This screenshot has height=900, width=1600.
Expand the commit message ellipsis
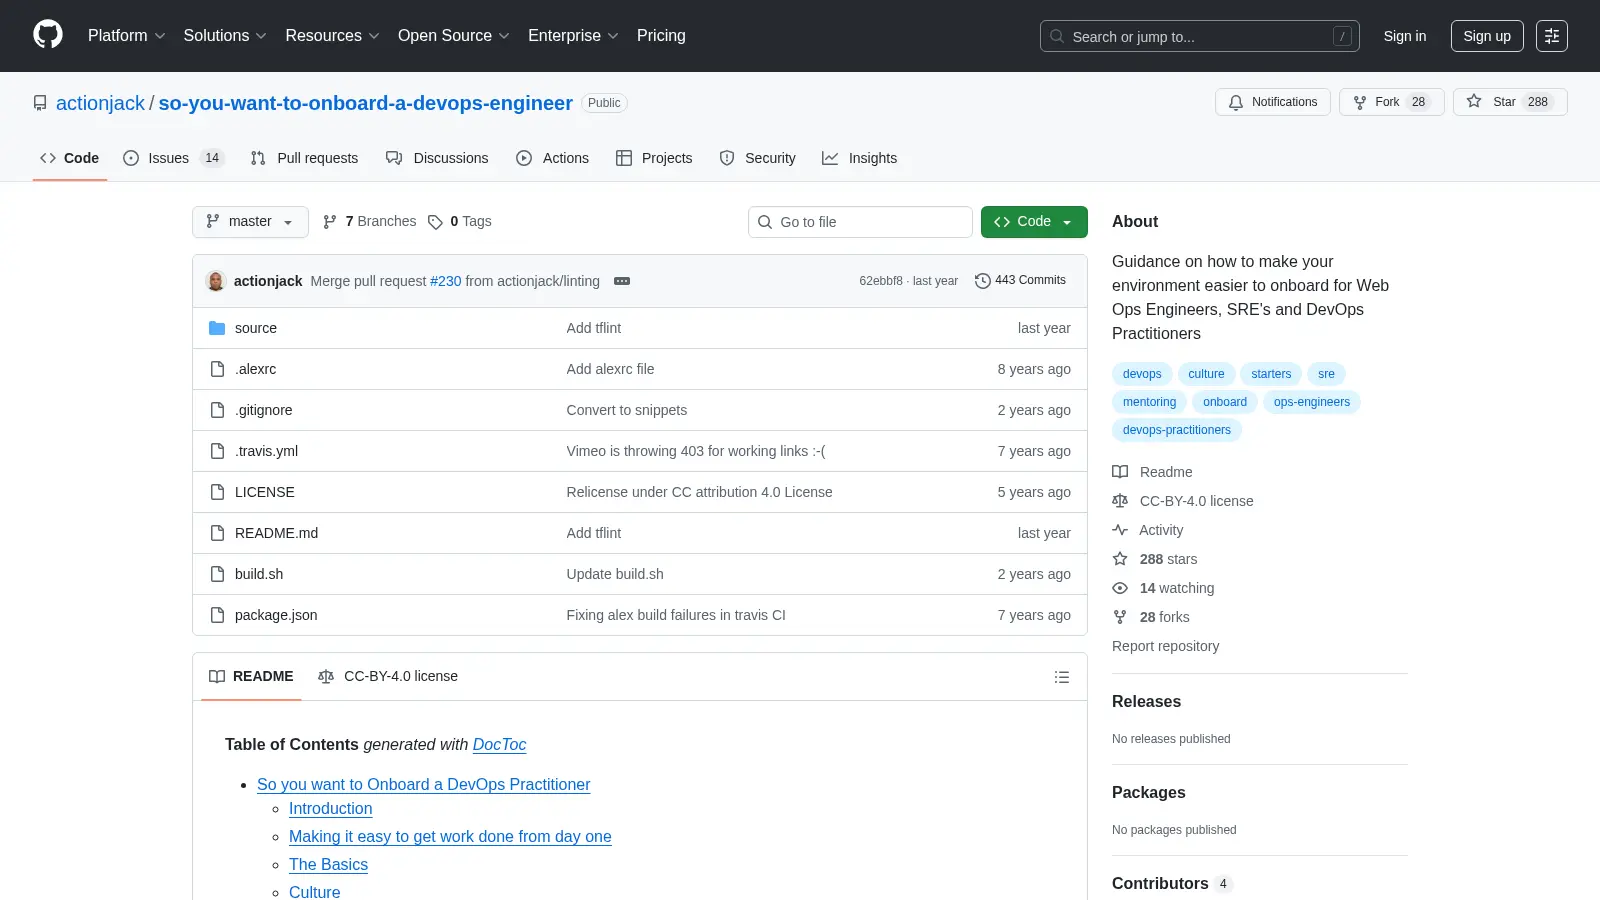(x=622, y=281)
